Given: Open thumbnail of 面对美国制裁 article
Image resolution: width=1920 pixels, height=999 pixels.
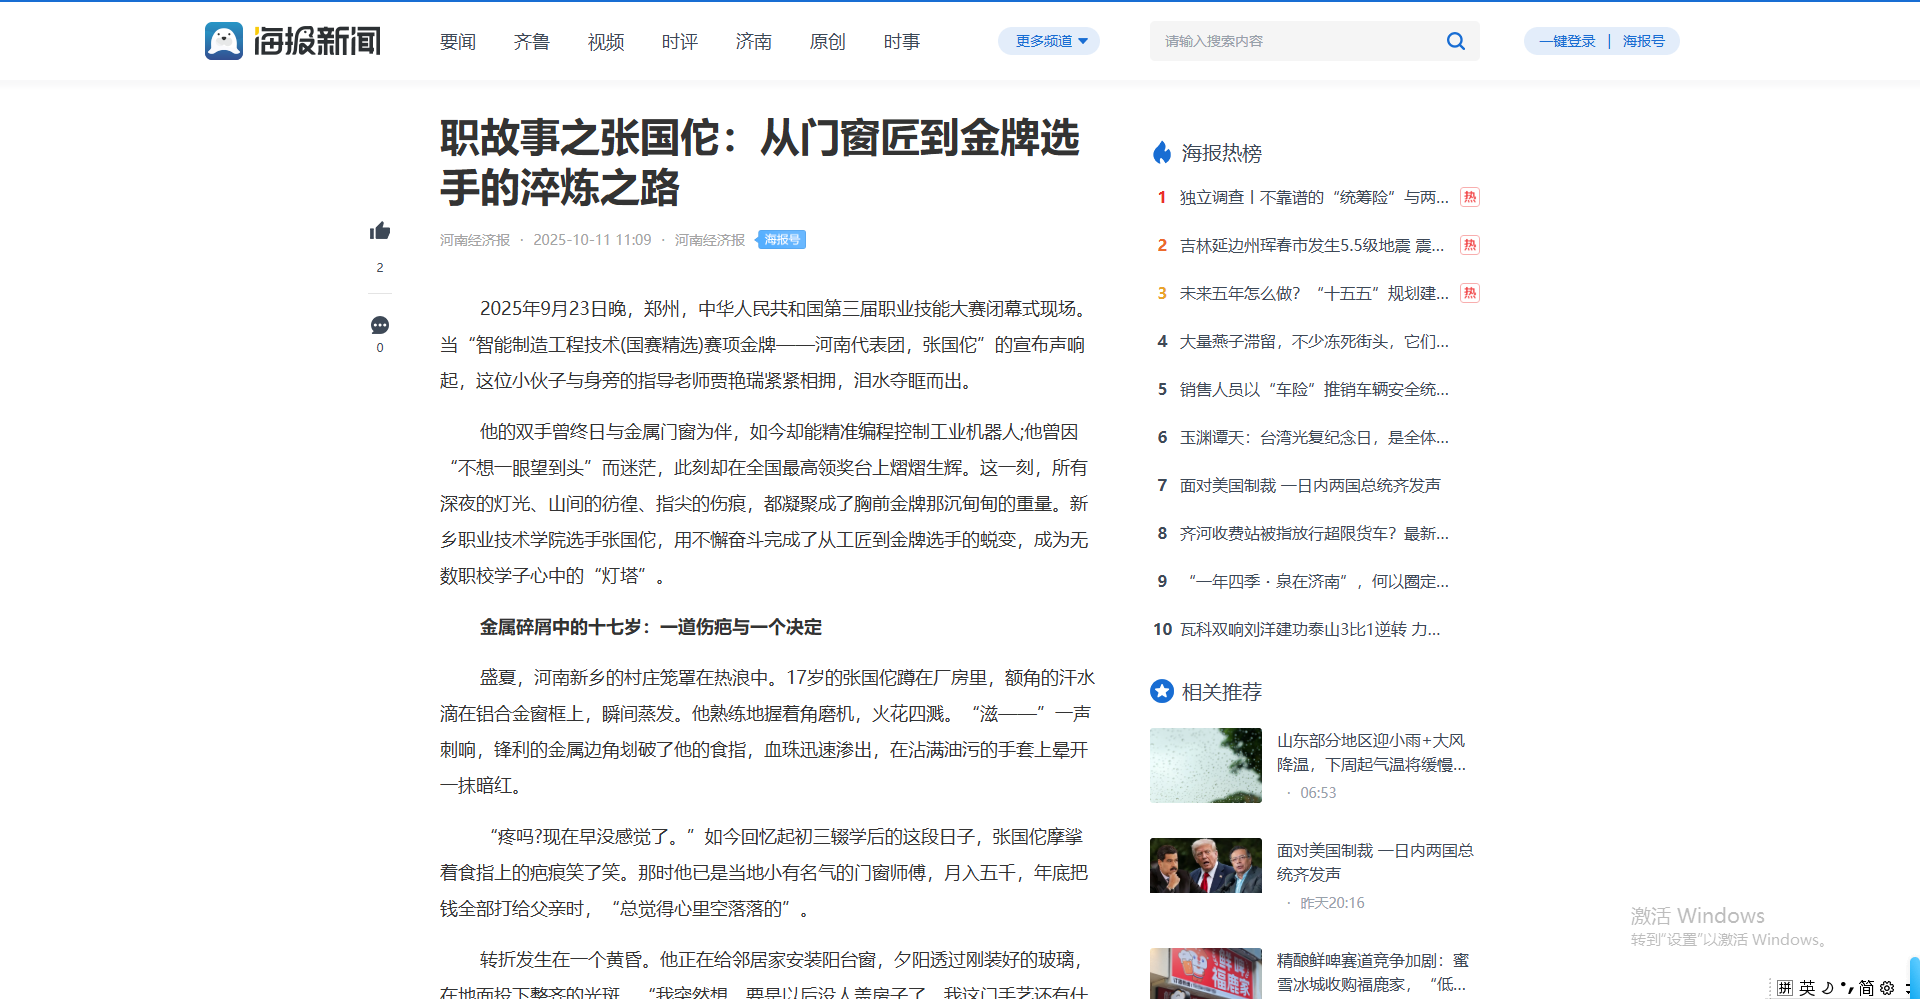Looking at the screenshot, I should pyautogui.click(x=1206, y=865).
